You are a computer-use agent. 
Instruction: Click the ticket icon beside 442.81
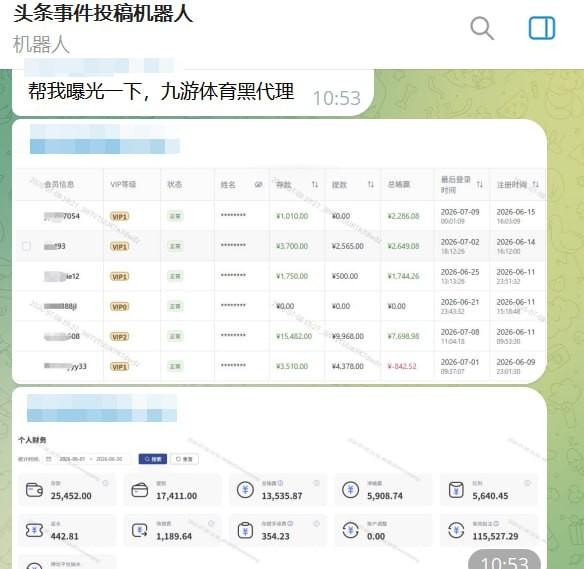(x=34, y=530)
